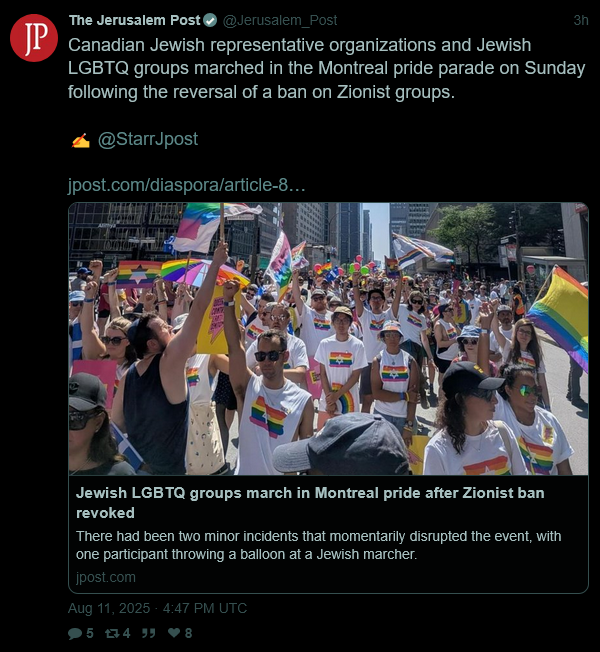600x652 pixels.
Task: Click the verified badge next to name
Action: (210, 20)
